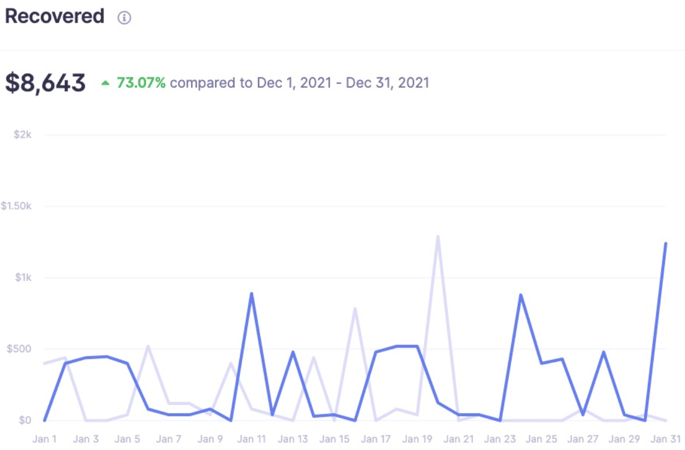
Task: Click the Jan 7 axis label
Action: (169, 439)
